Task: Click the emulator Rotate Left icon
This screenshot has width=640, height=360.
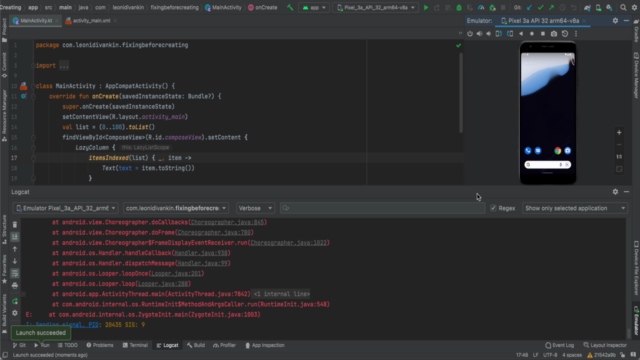Action: tap(499, 34)
